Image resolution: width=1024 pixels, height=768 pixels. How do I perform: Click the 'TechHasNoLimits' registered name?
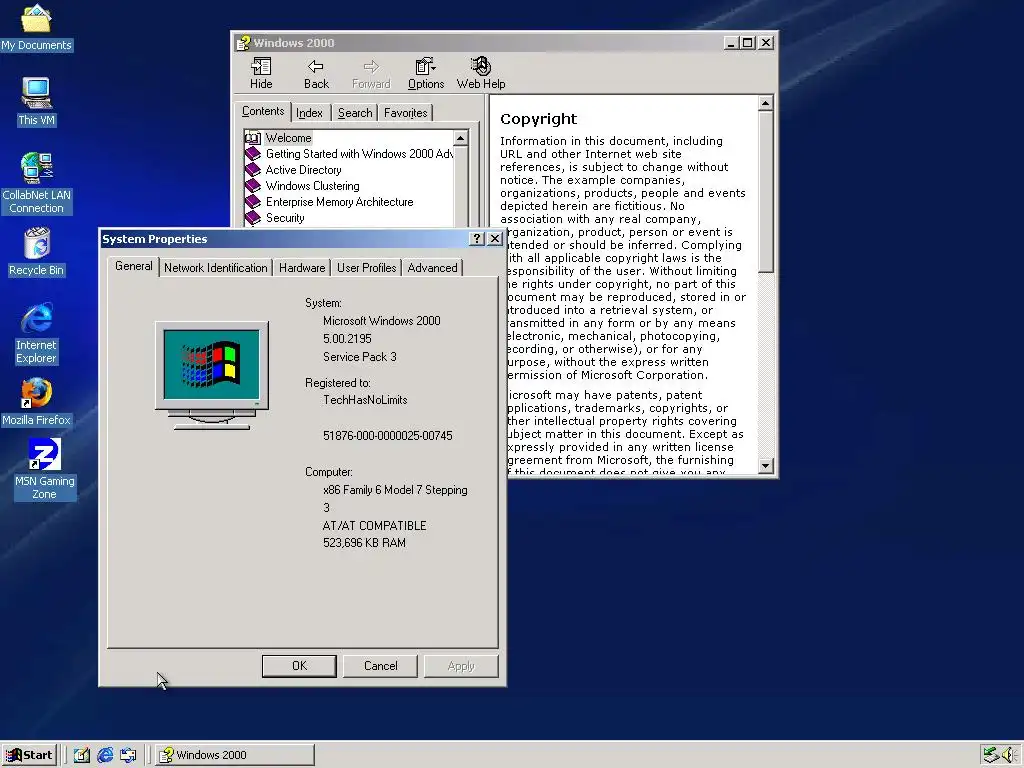(365, 400)
